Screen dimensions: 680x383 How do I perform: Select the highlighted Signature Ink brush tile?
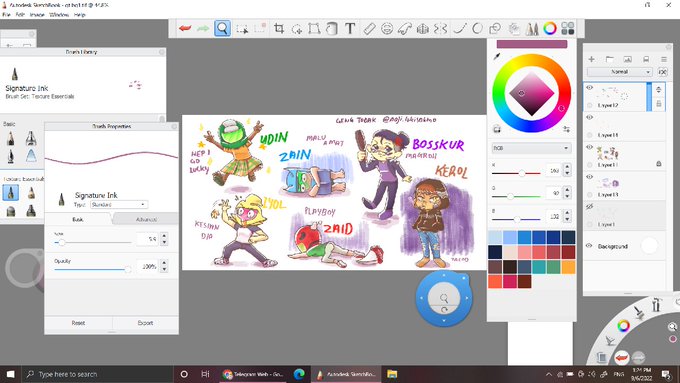click(x=10, y=193)
